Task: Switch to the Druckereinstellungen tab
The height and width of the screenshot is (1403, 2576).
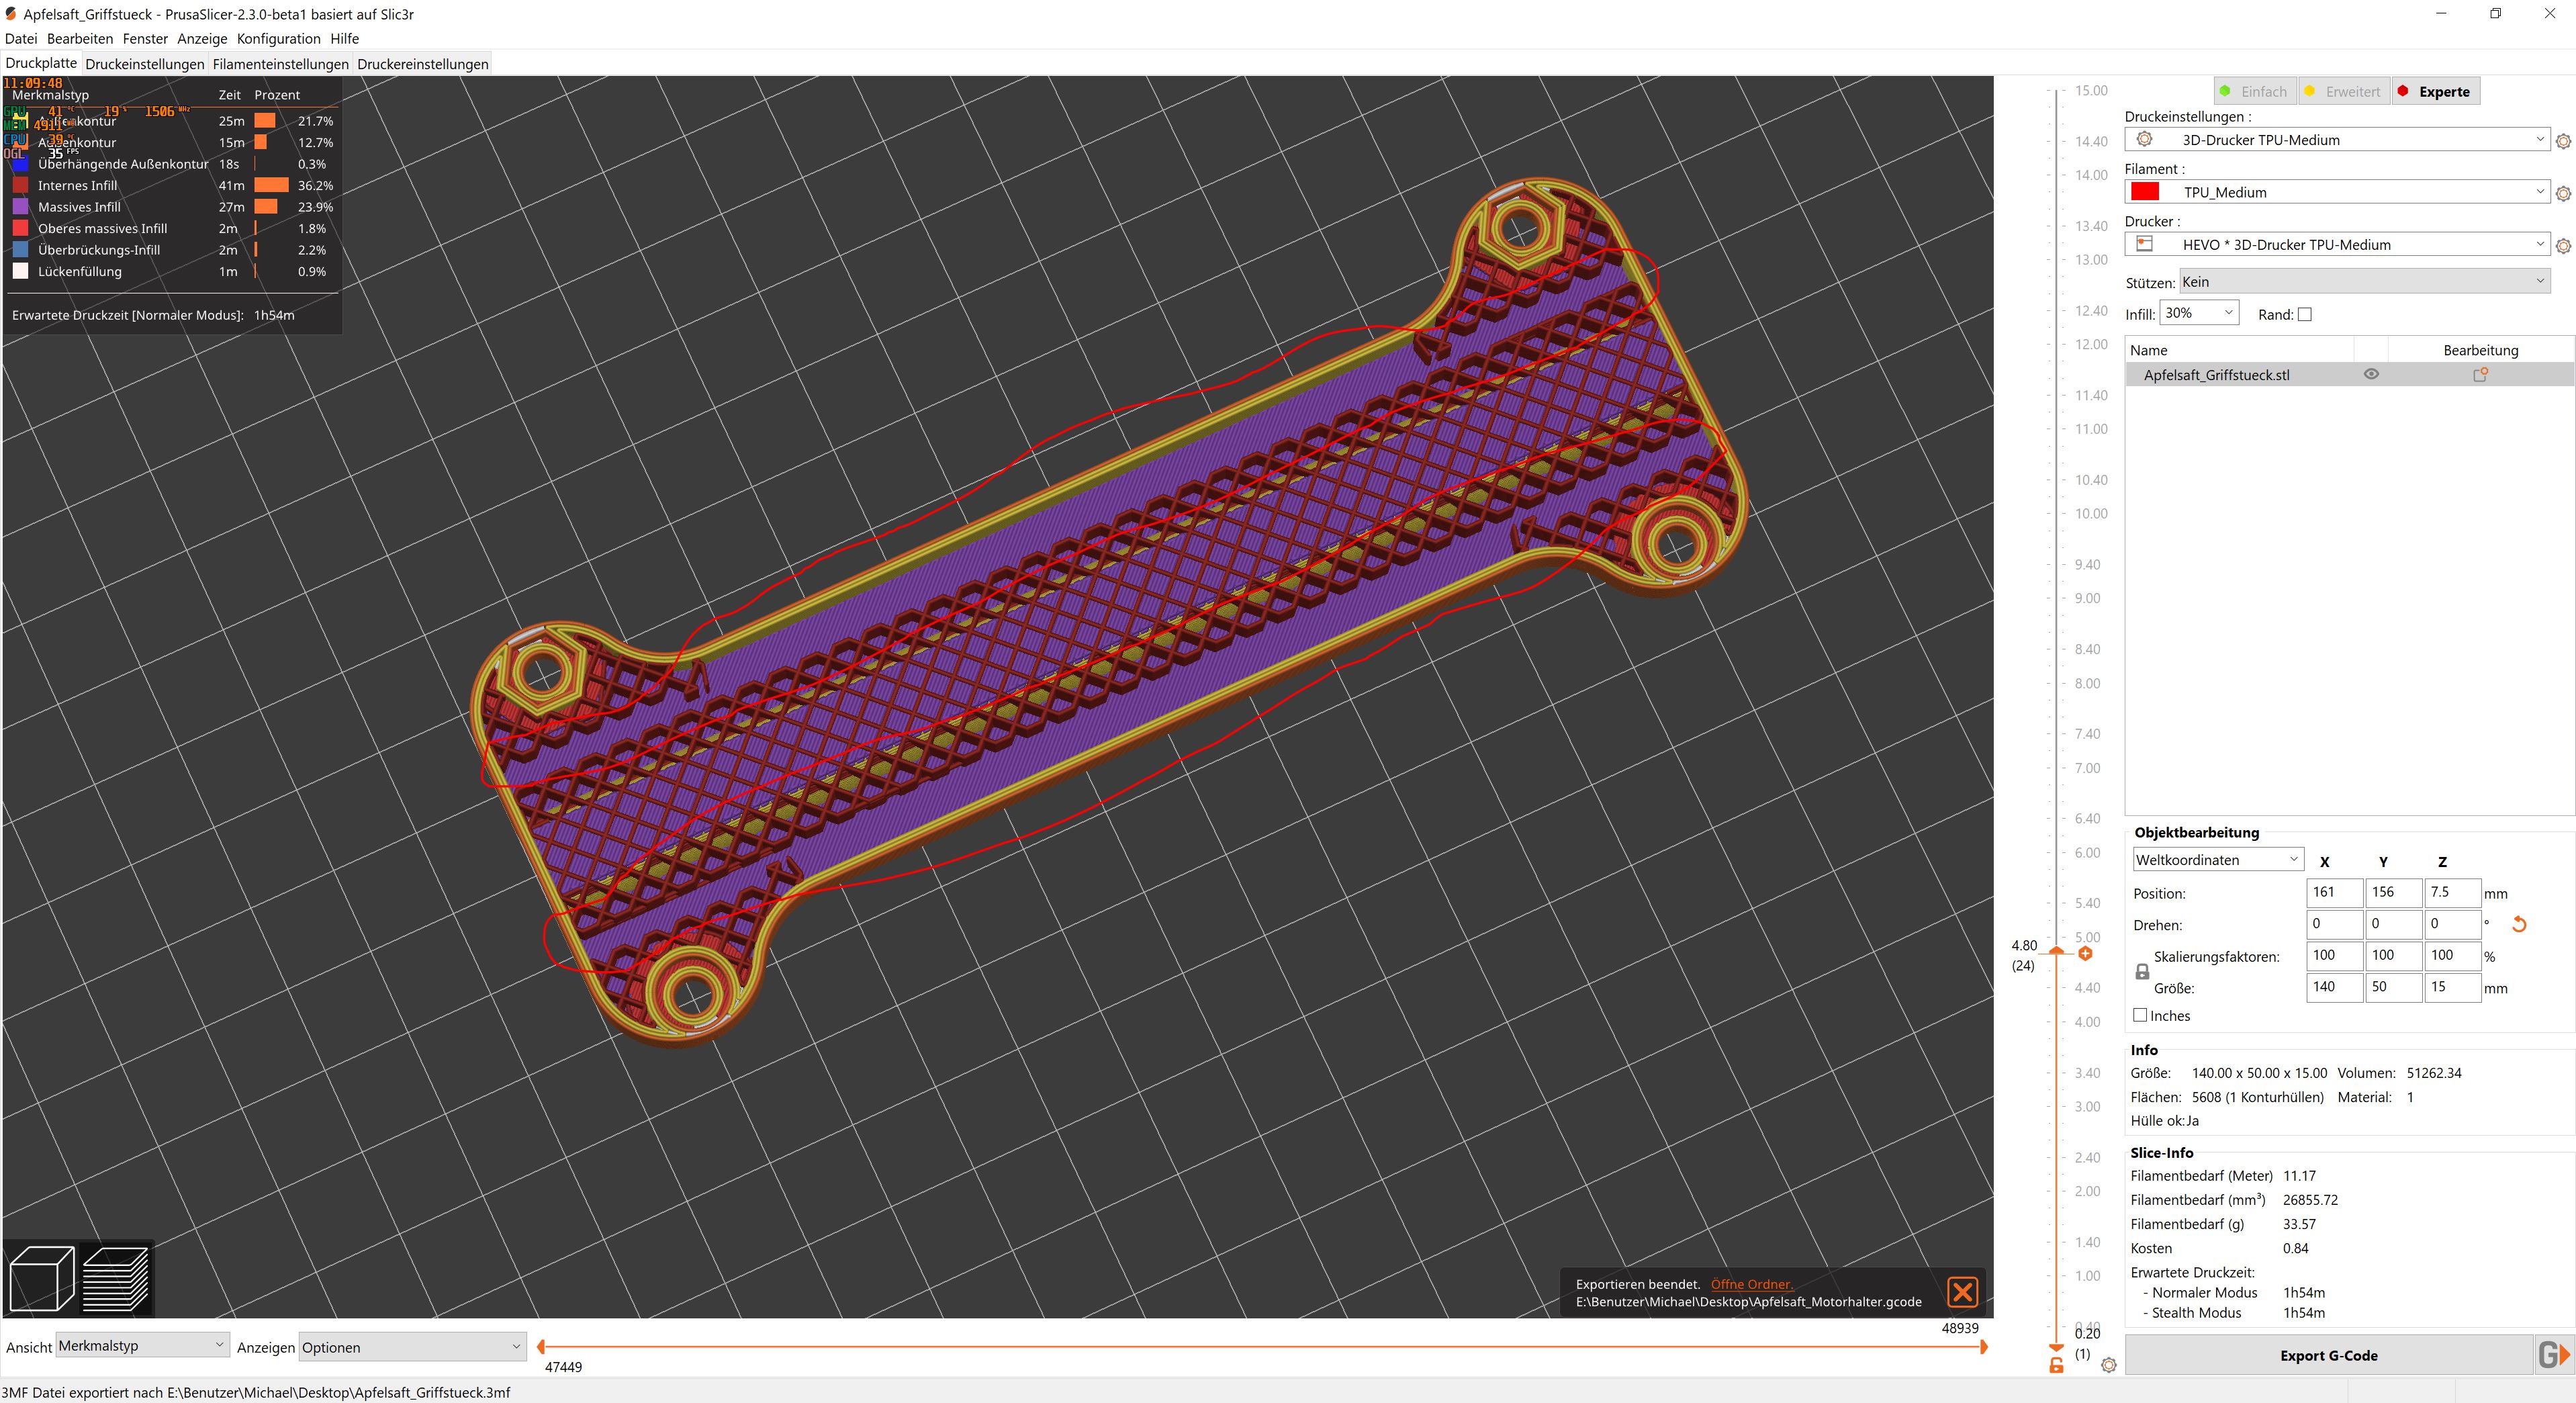Action: (423, 64)
